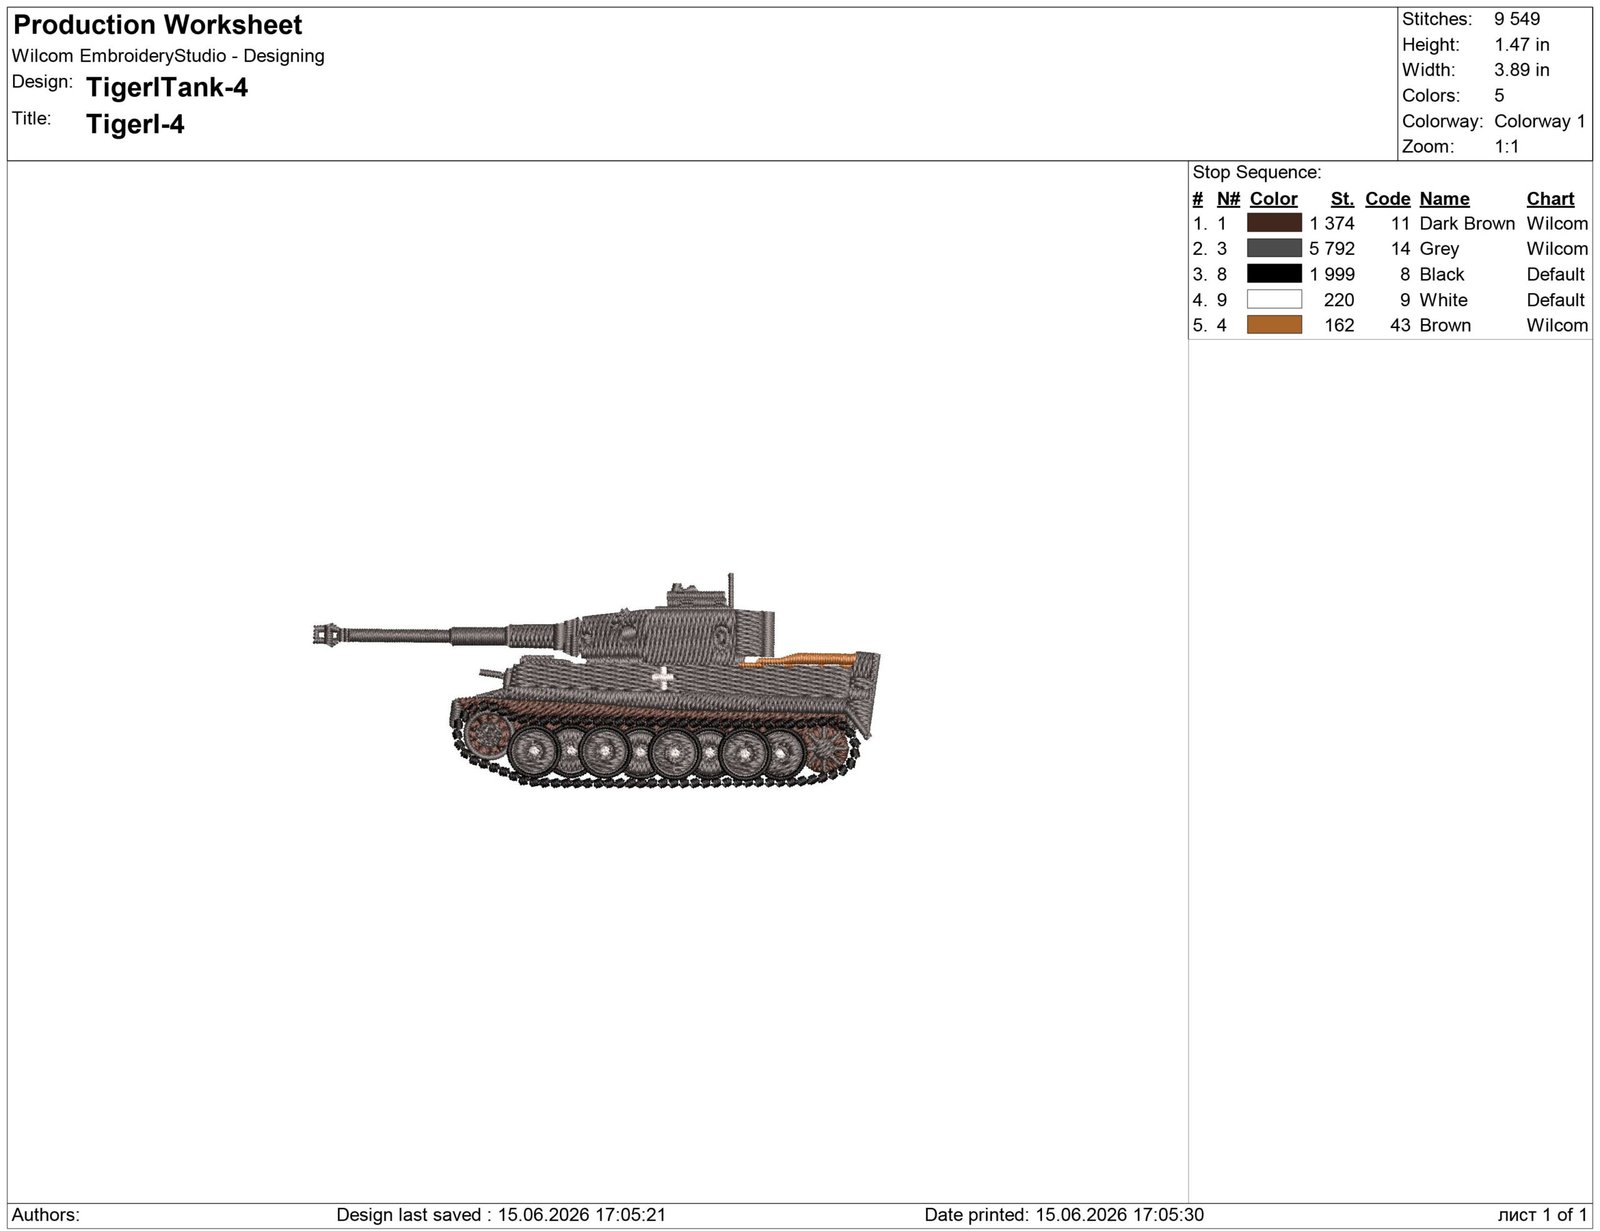Click the 'Date printed' timestamp in footer
Screen dimensions: 1600x1231
[1064, 1215]
